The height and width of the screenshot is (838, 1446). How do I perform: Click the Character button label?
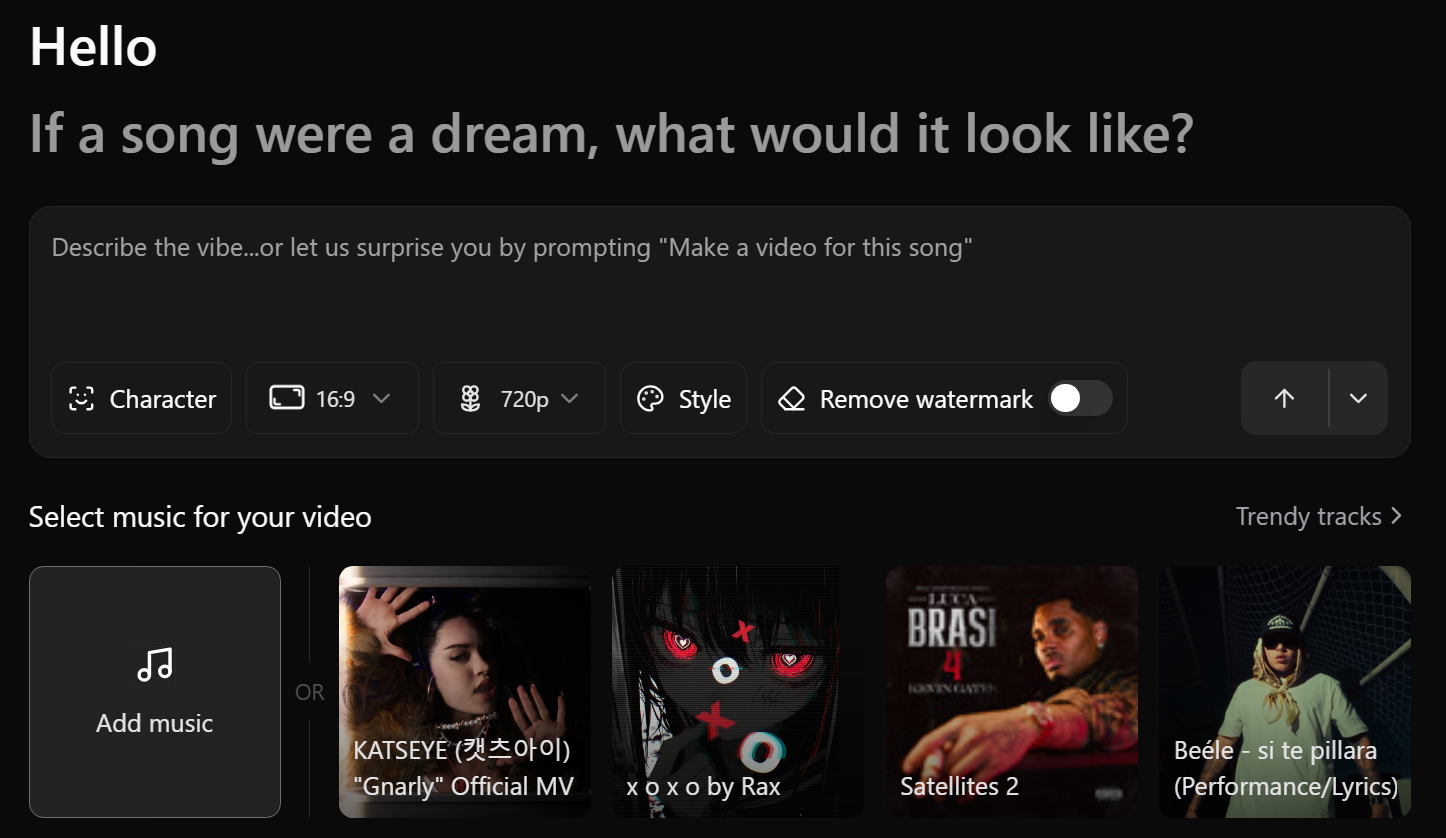click(162, 399)
